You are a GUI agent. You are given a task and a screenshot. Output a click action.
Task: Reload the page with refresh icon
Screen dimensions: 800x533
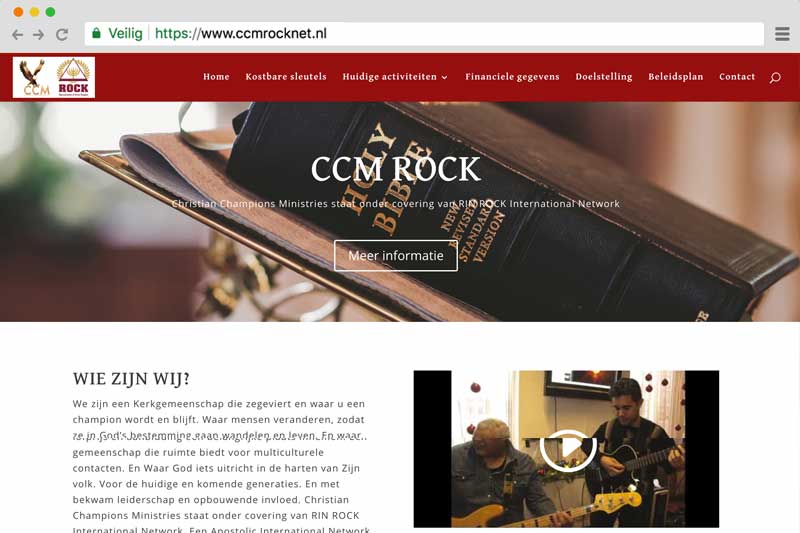(62, 35)
